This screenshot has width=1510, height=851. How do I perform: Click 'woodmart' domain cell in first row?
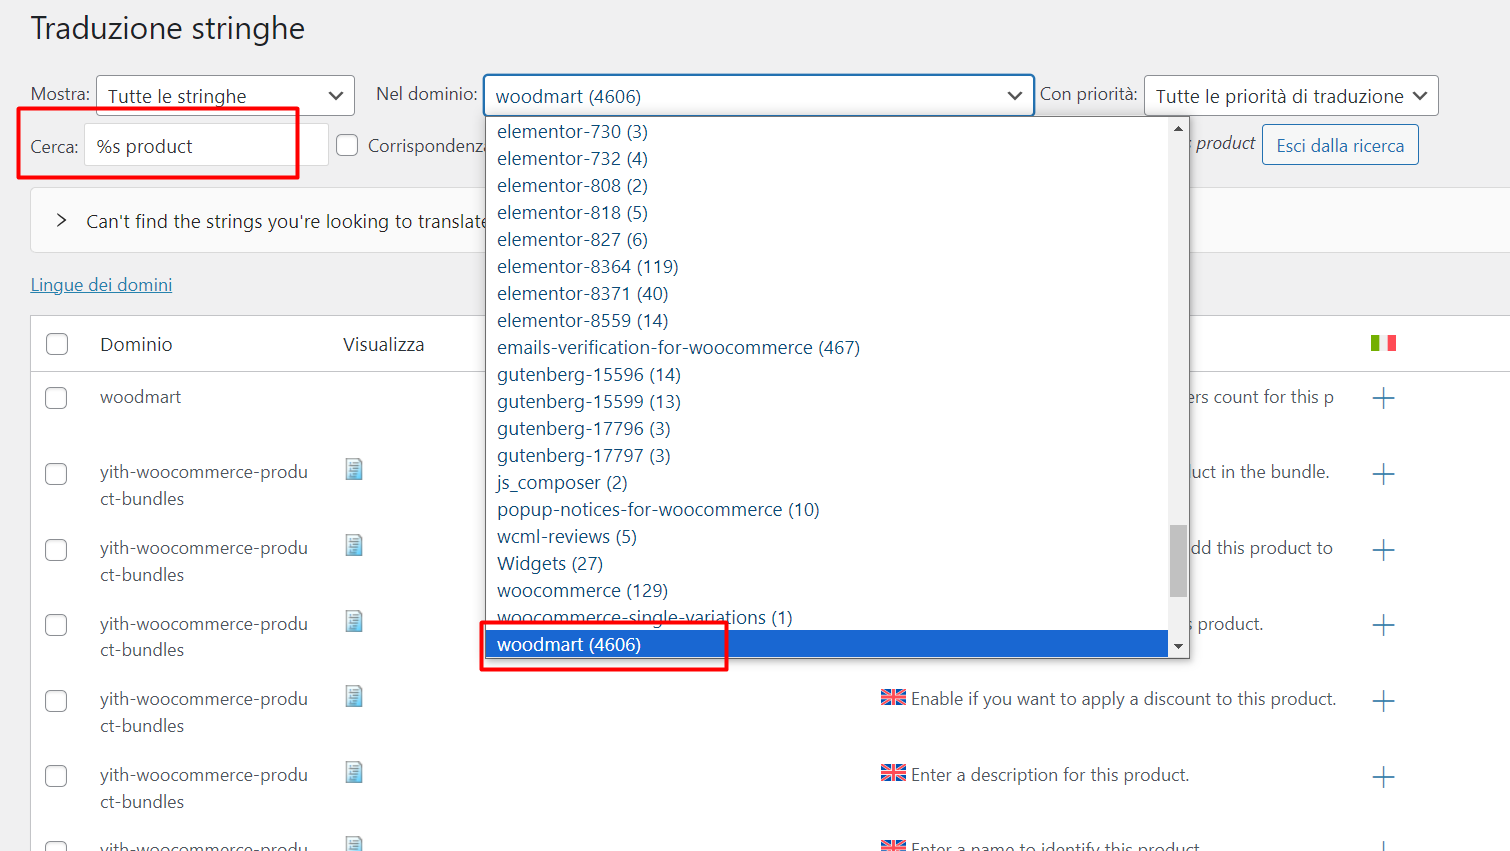(141, 397)
